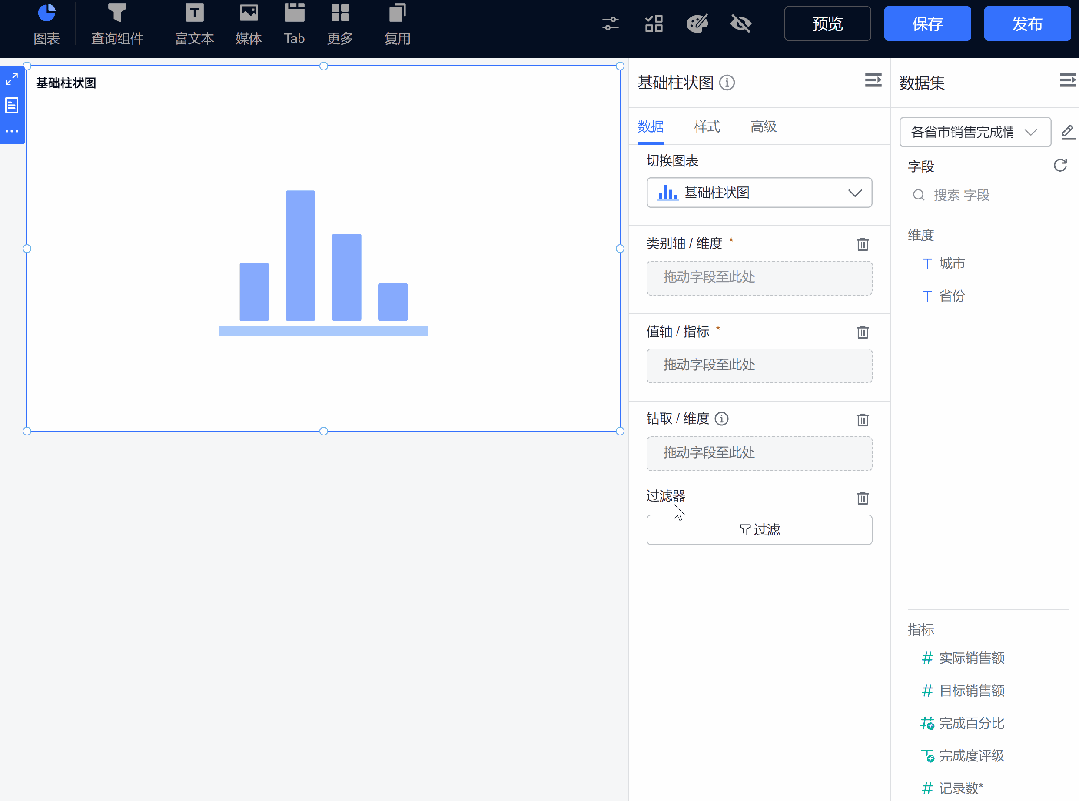The image size is (1079, 801).
Task: Click the 发布 publish button
Action: (x=1027, y=23)
